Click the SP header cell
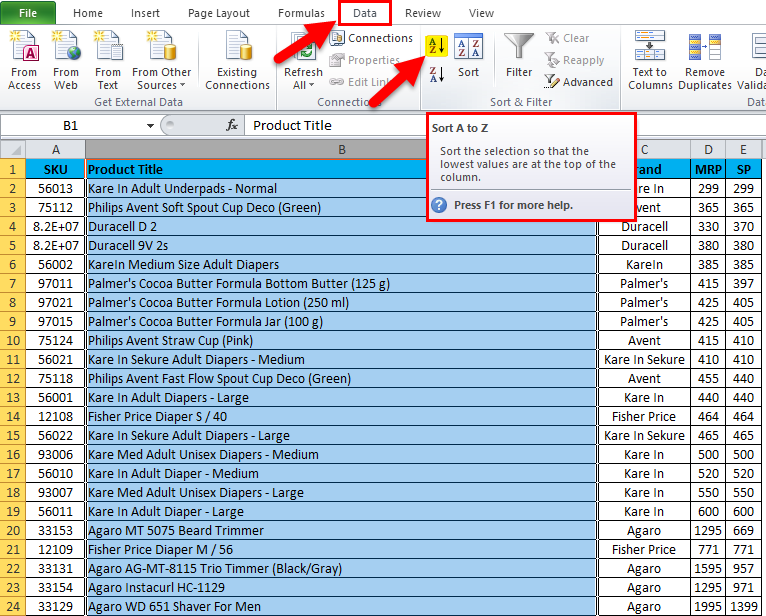This screenshot has height=616, width=766. click(743, 170)
